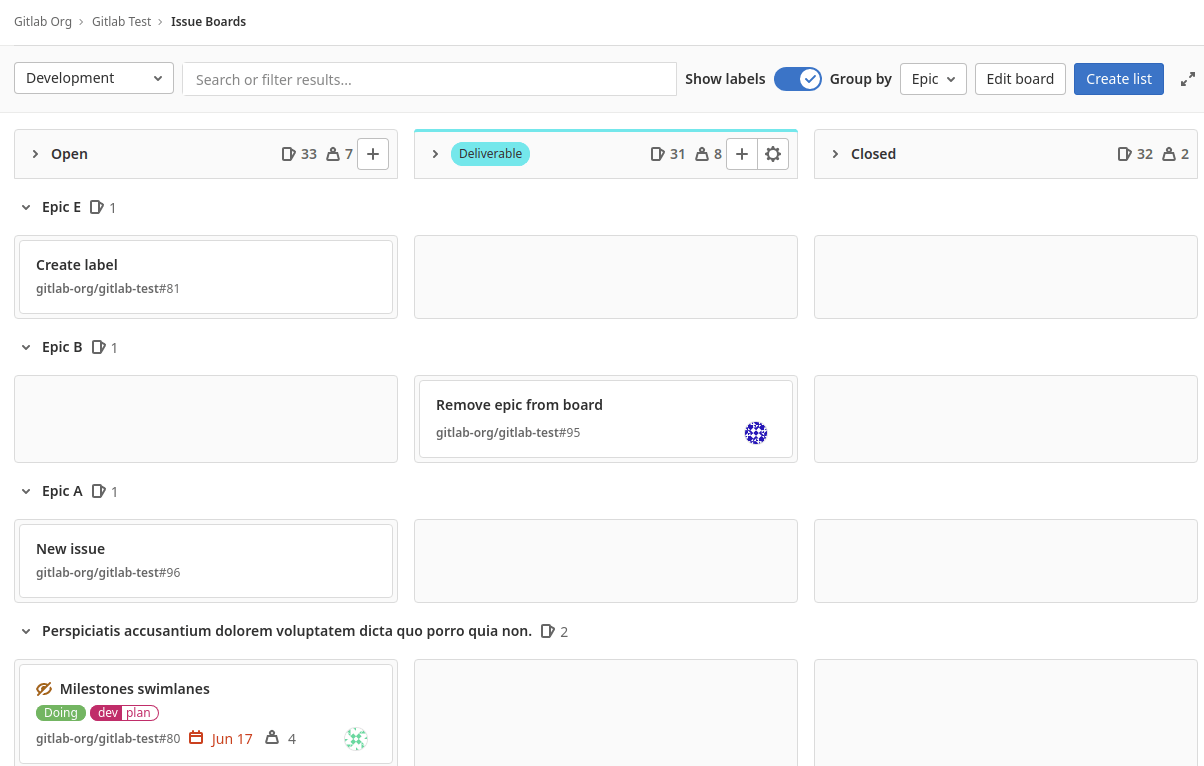
Task: Click the plus icon in Open list header
Action: (373, 154)
